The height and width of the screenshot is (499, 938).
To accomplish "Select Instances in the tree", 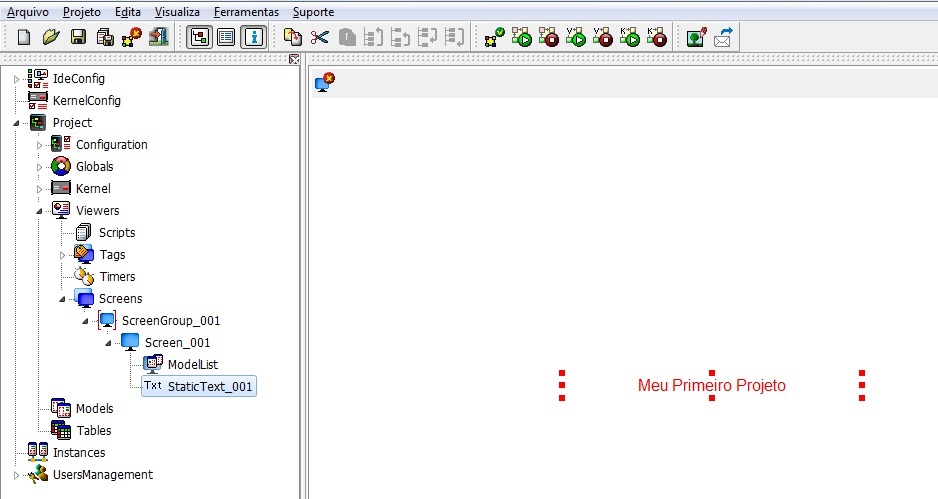I will 79,453.
